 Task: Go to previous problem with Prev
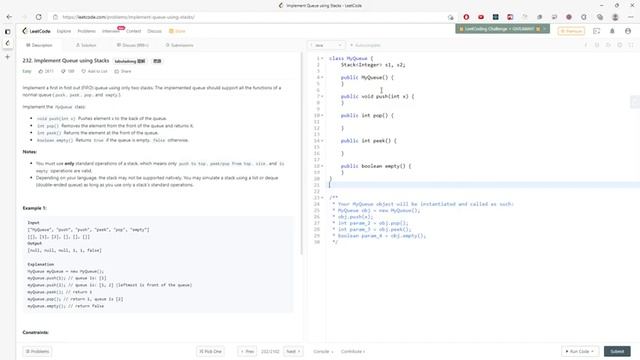click(x=247, y=351)
